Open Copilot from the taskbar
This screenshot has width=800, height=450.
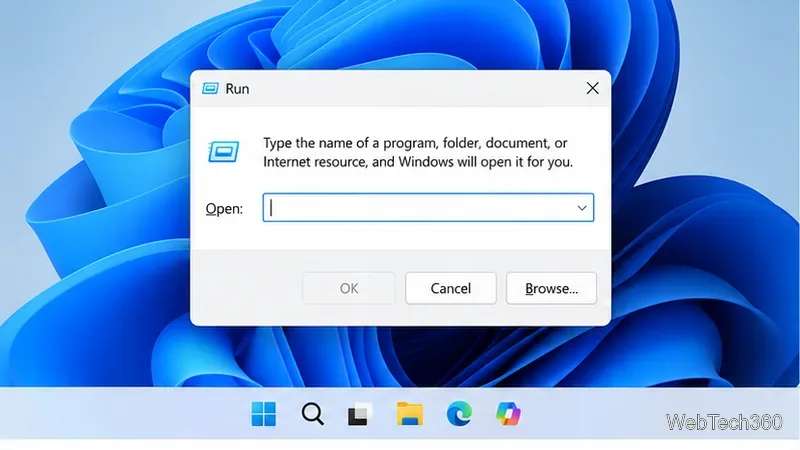point(508,414)
